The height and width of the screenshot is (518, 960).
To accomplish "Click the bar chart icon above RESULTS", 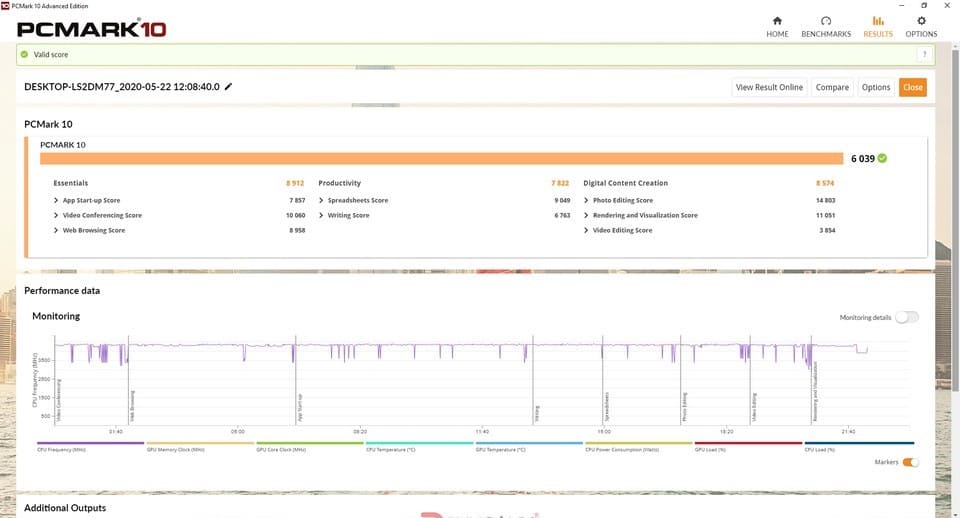I will coord(878,21).
